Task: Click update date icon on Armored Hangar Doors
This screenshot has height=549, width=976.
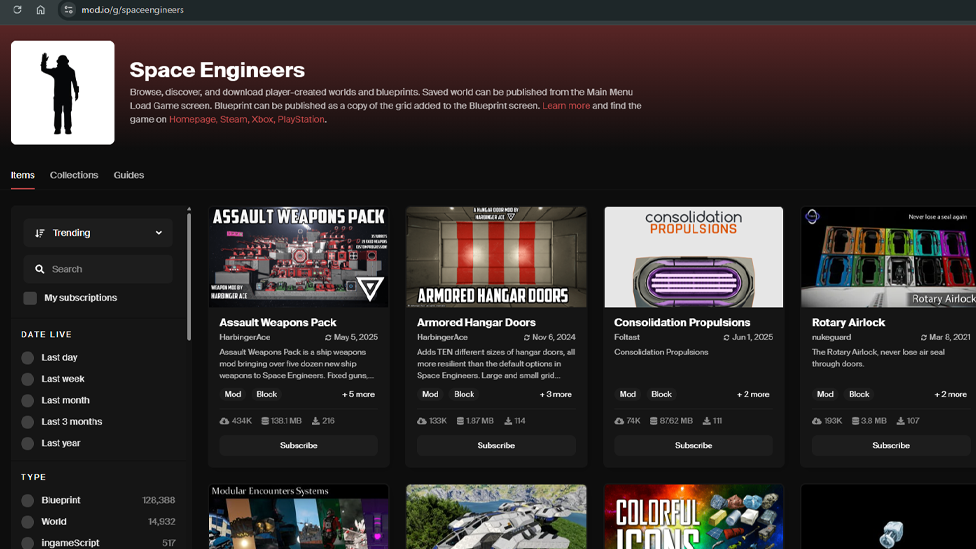Action: pos(527,337)
